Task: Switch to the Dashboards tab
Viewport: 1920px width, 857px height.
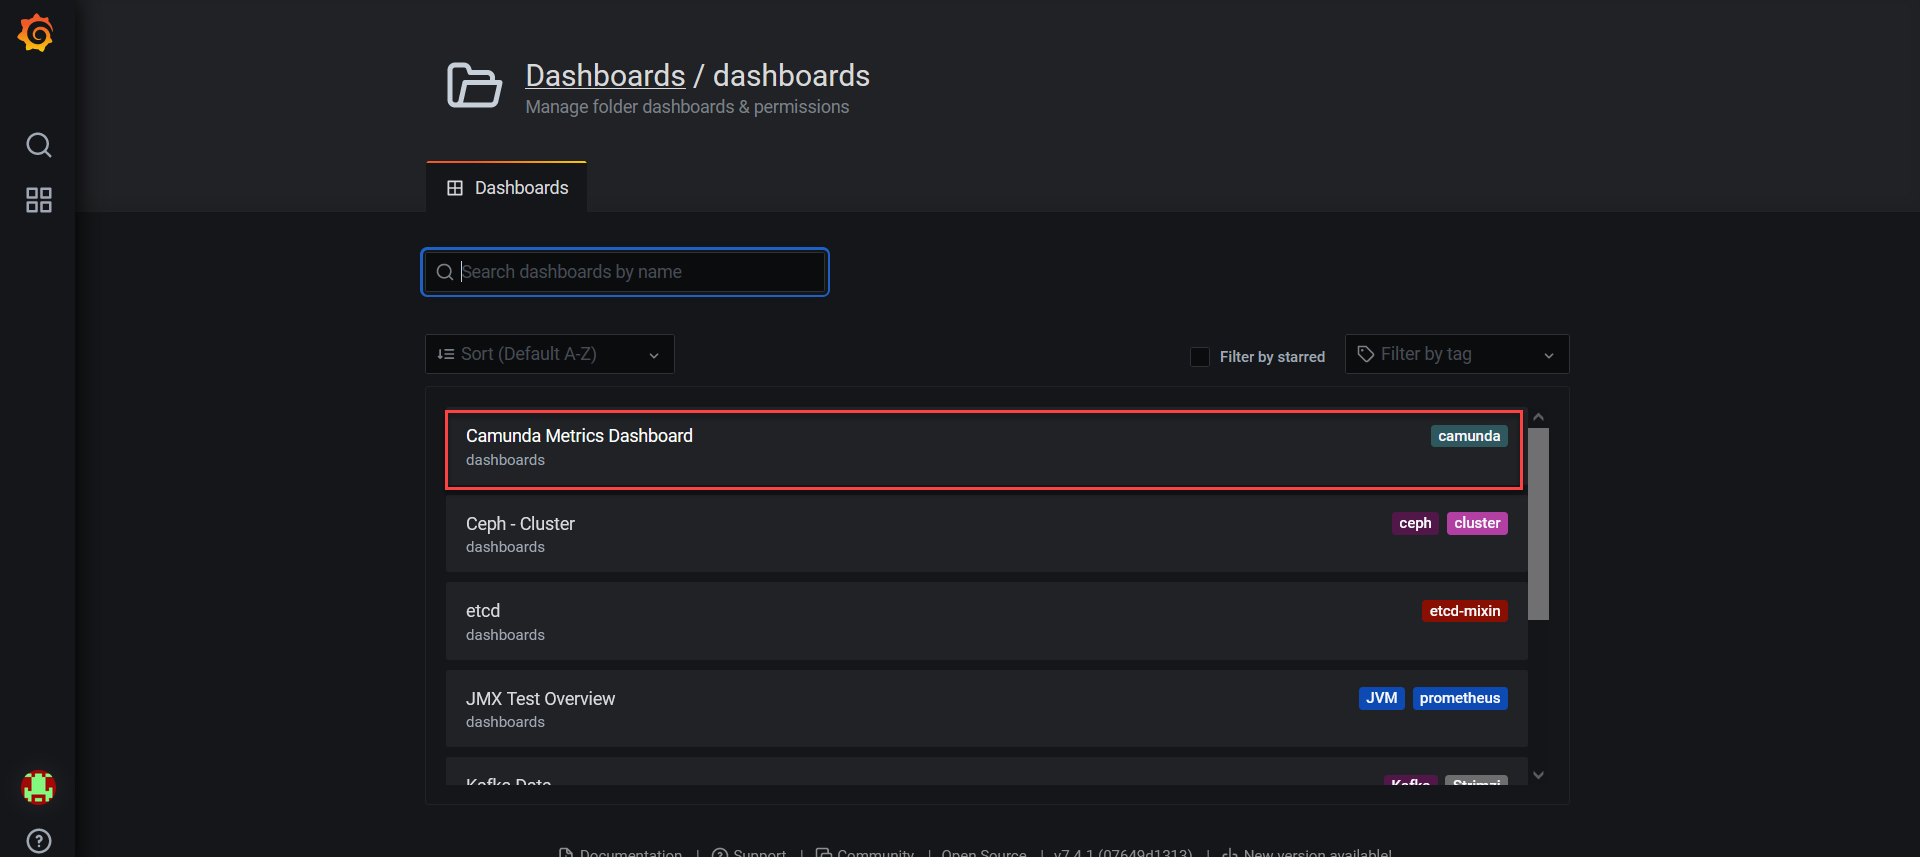Action: (x=507, y=188)
